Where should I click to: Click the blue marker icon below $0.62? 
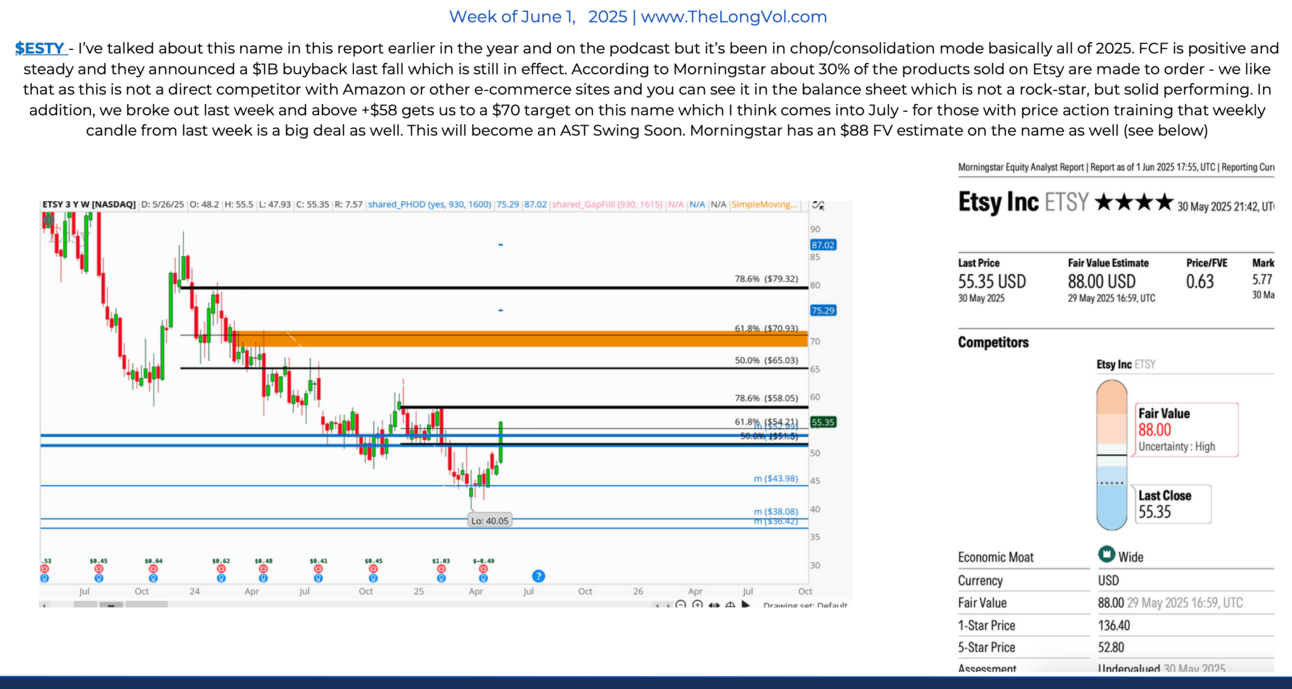[221, 578]
